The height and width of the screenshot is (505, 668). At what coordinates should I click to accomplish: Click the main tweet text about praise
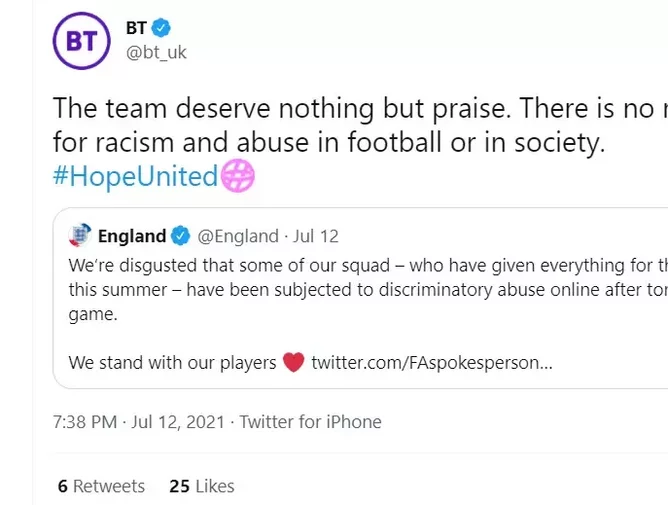coord(360,125)
